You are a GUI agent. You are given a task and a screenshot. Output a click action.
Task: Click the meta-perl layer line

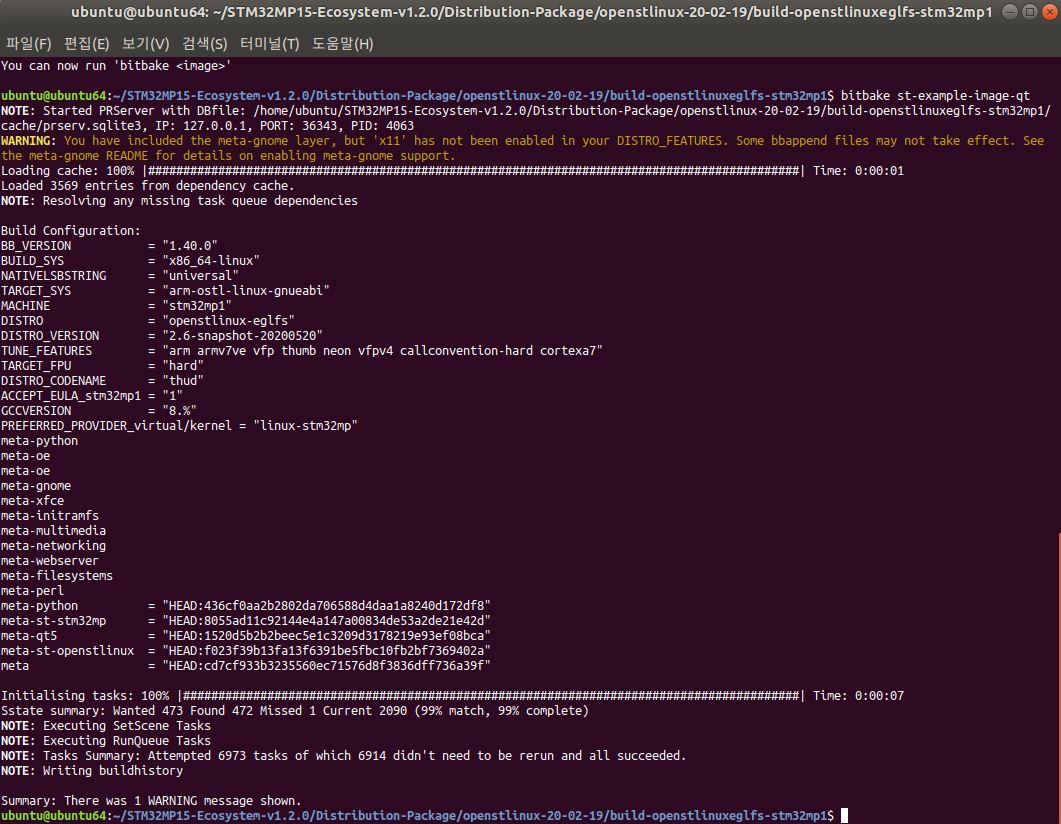click(x=32, y=591)
